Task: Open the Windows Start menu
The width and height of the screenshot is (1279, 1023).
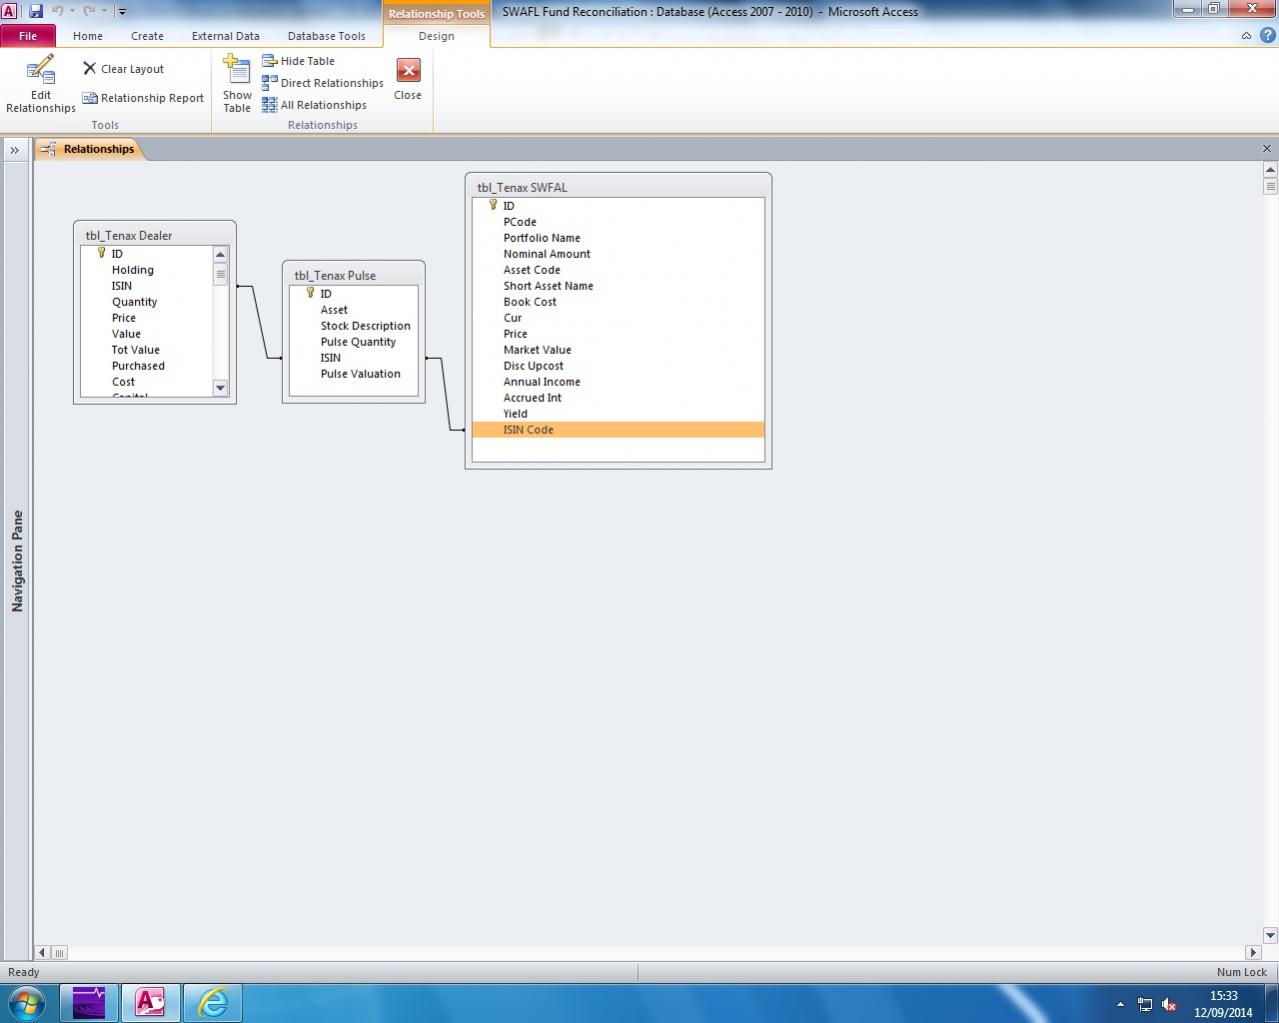Action: [x=26, y=1003]
